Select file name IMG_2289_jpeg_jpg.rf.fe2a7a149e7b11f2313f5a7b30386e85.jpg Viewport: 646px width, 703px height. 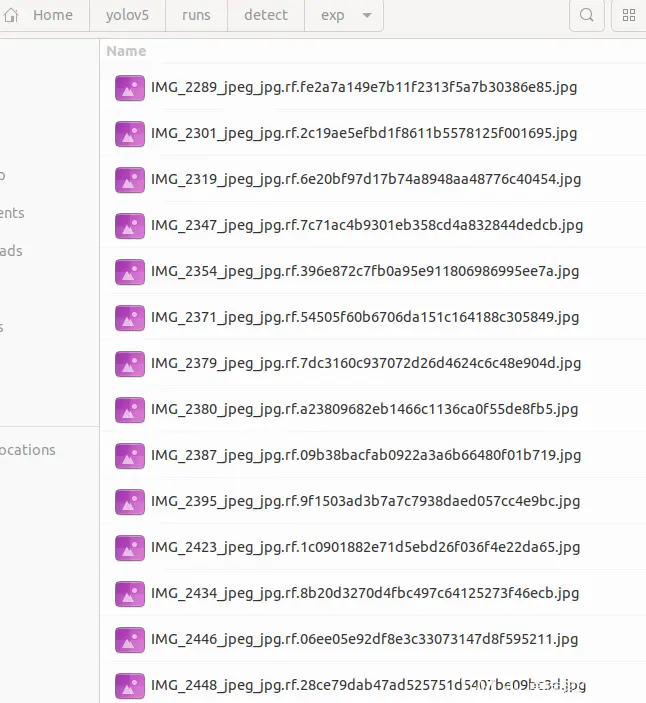pos(364,87)
